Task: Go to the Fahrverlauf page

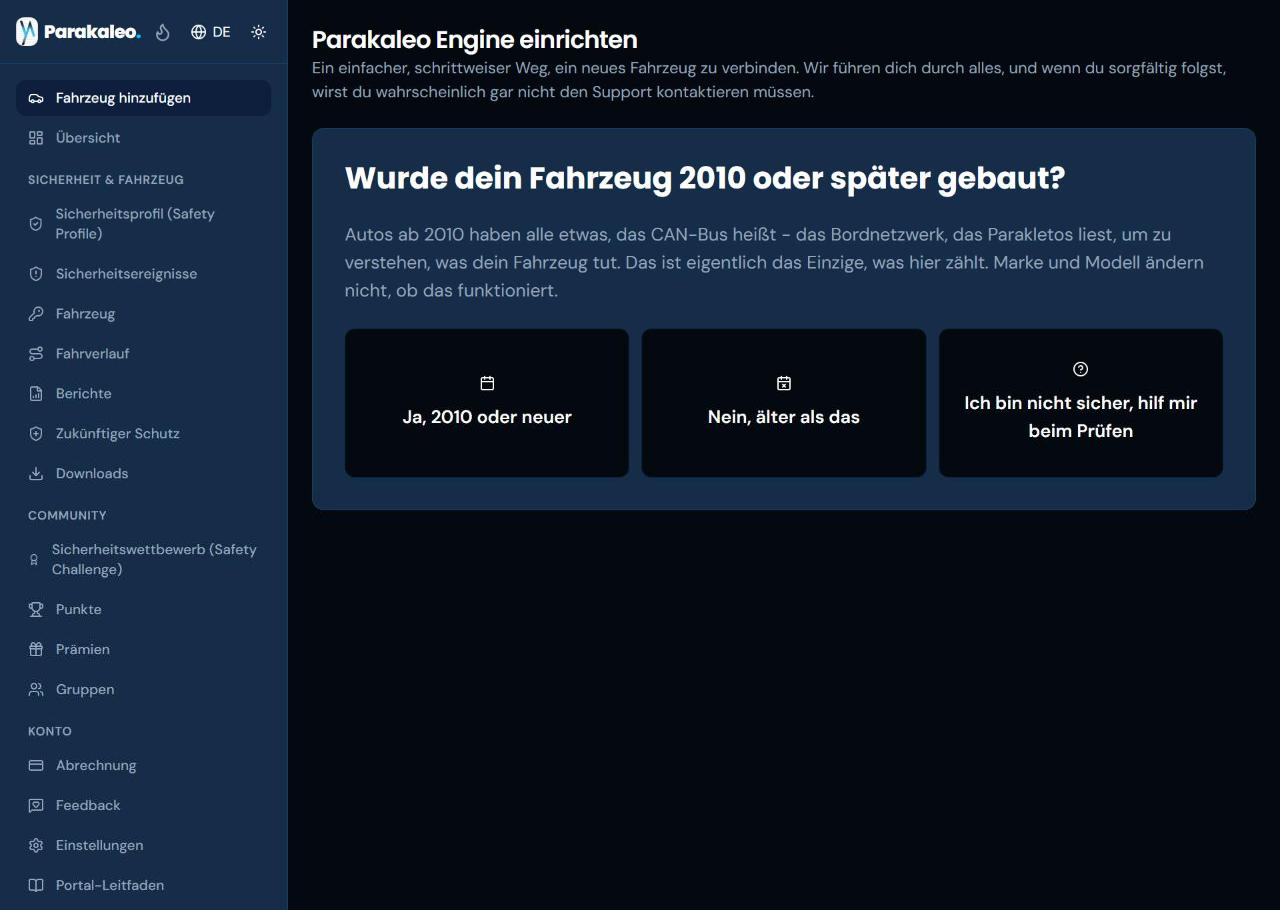Action: [143, 354]
